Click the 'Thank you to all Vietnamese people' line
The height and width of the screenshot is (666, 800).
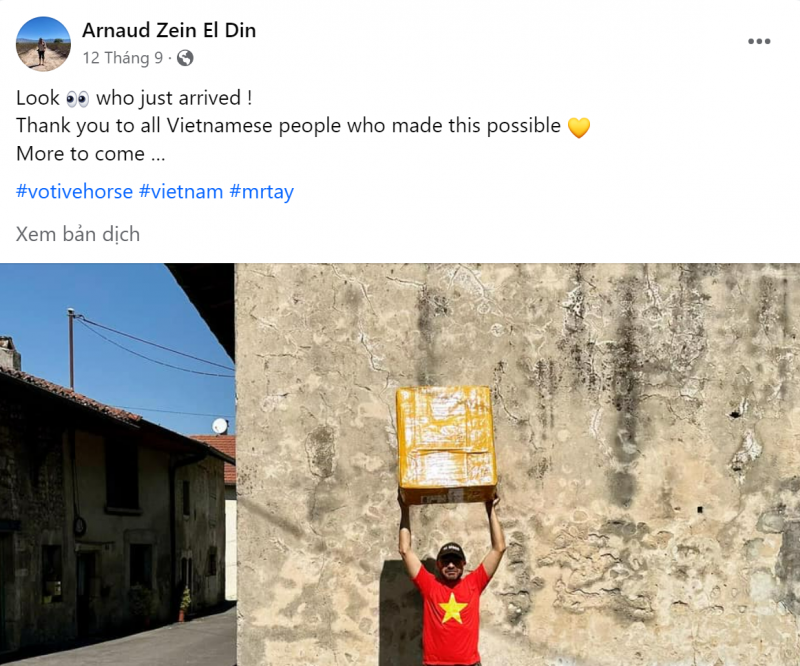(303, 126)
